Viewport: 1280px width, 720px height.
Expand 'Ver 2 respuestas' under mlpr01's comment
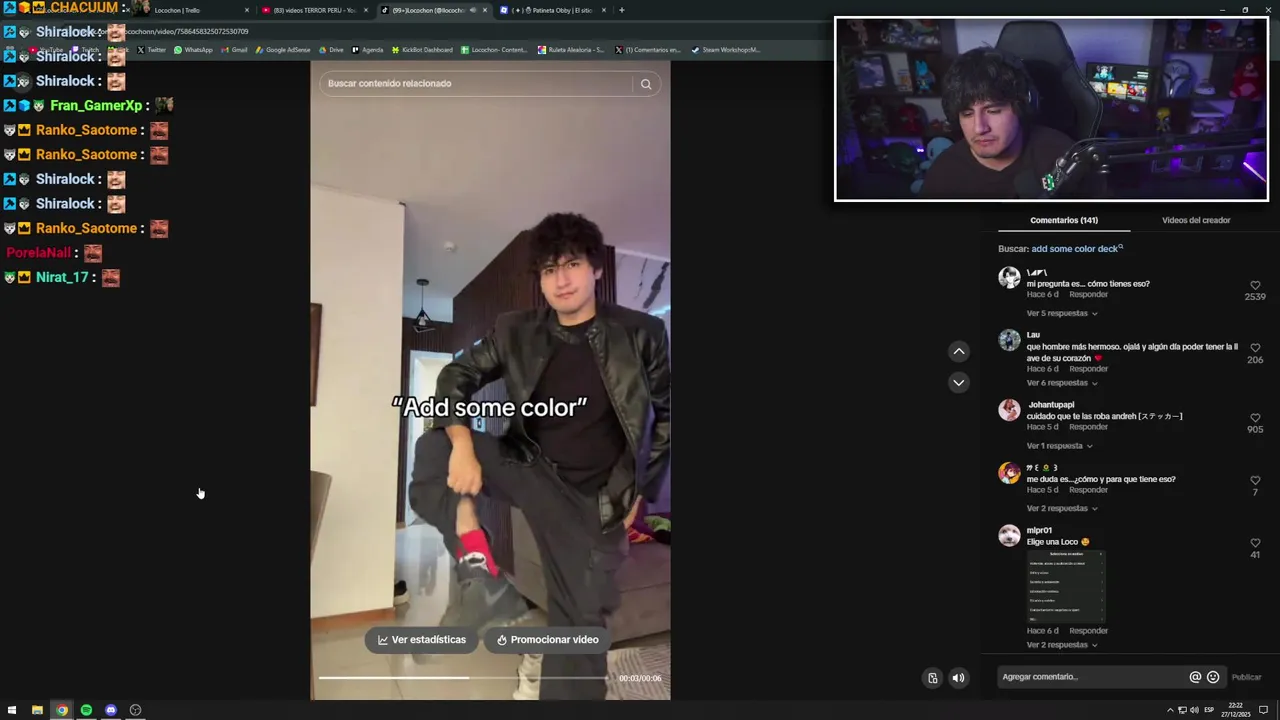(1062, 645)
